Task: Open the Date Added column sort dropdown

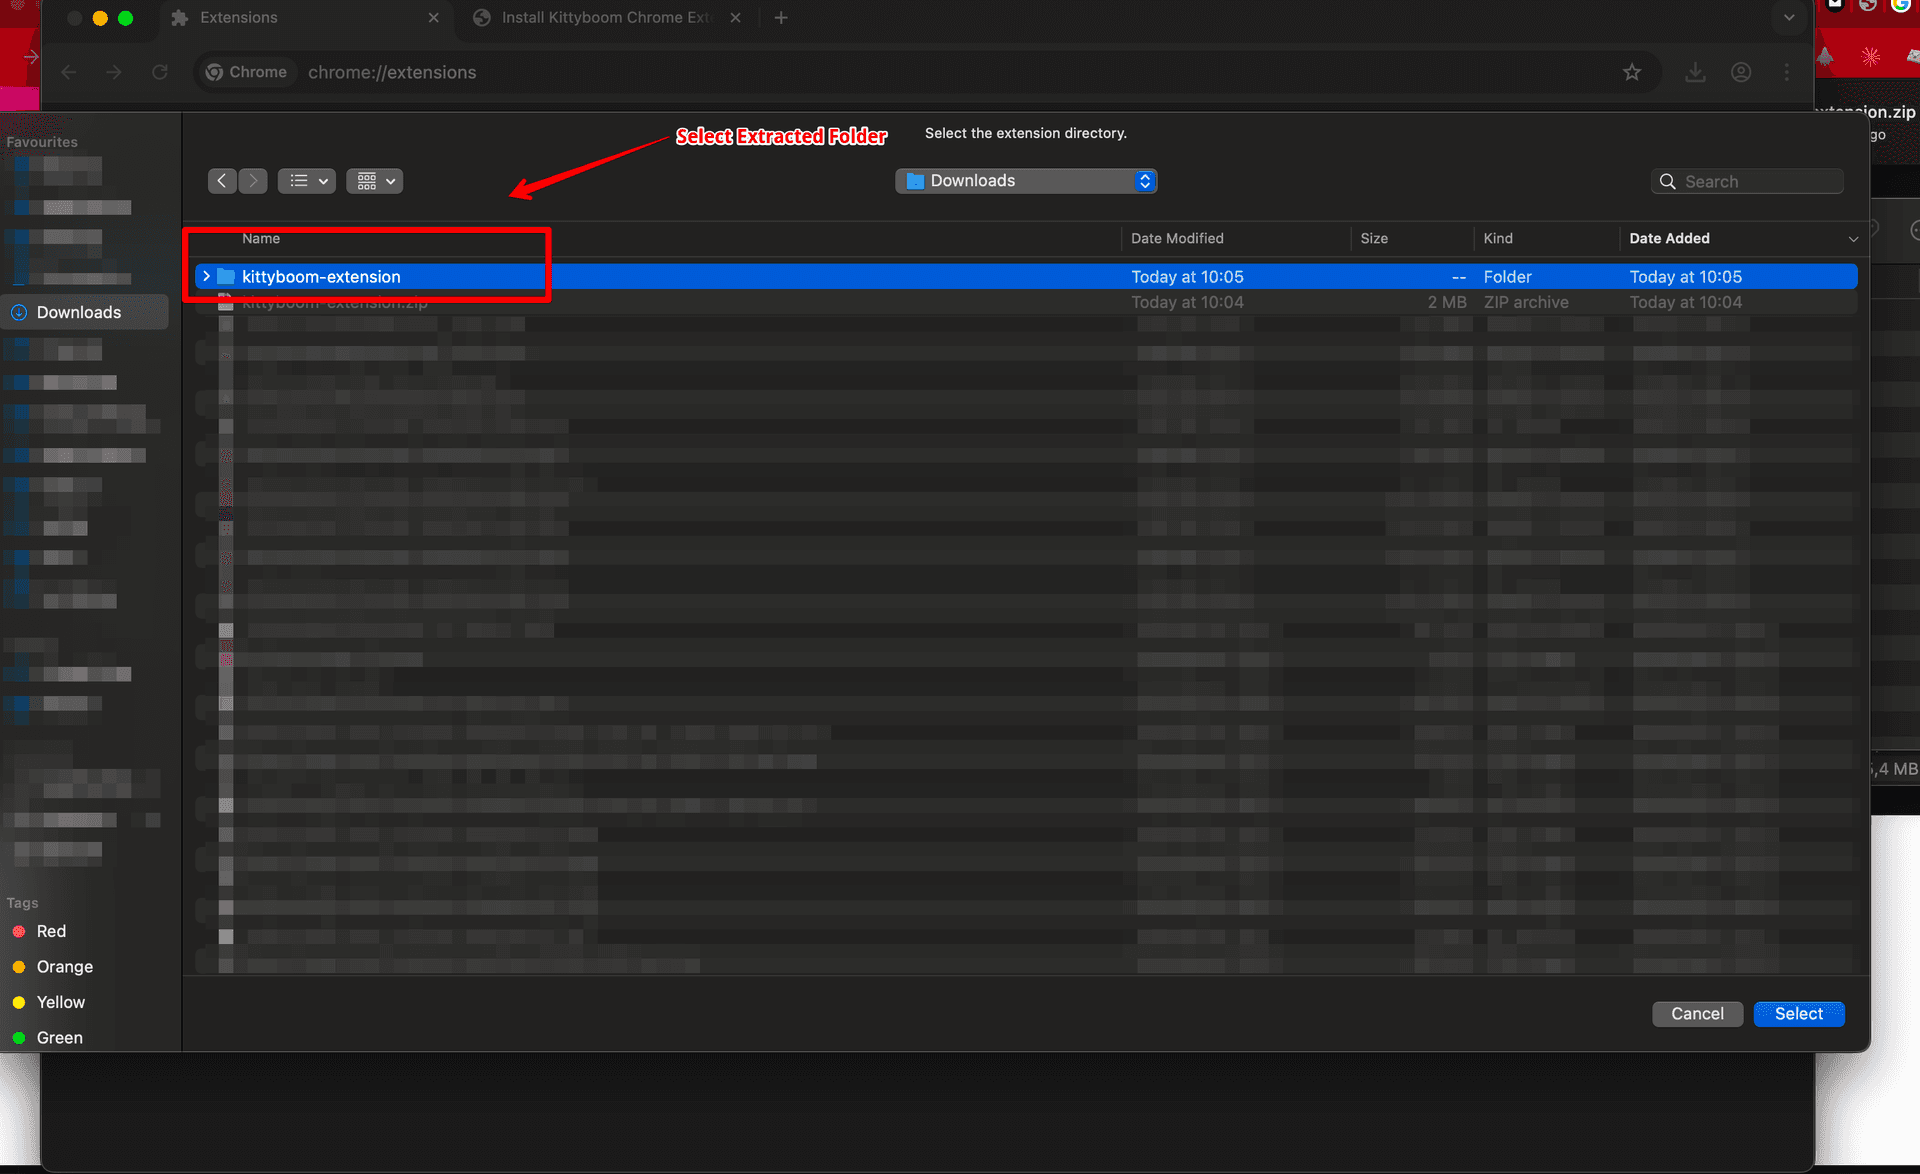Action: pos(1855,238)
